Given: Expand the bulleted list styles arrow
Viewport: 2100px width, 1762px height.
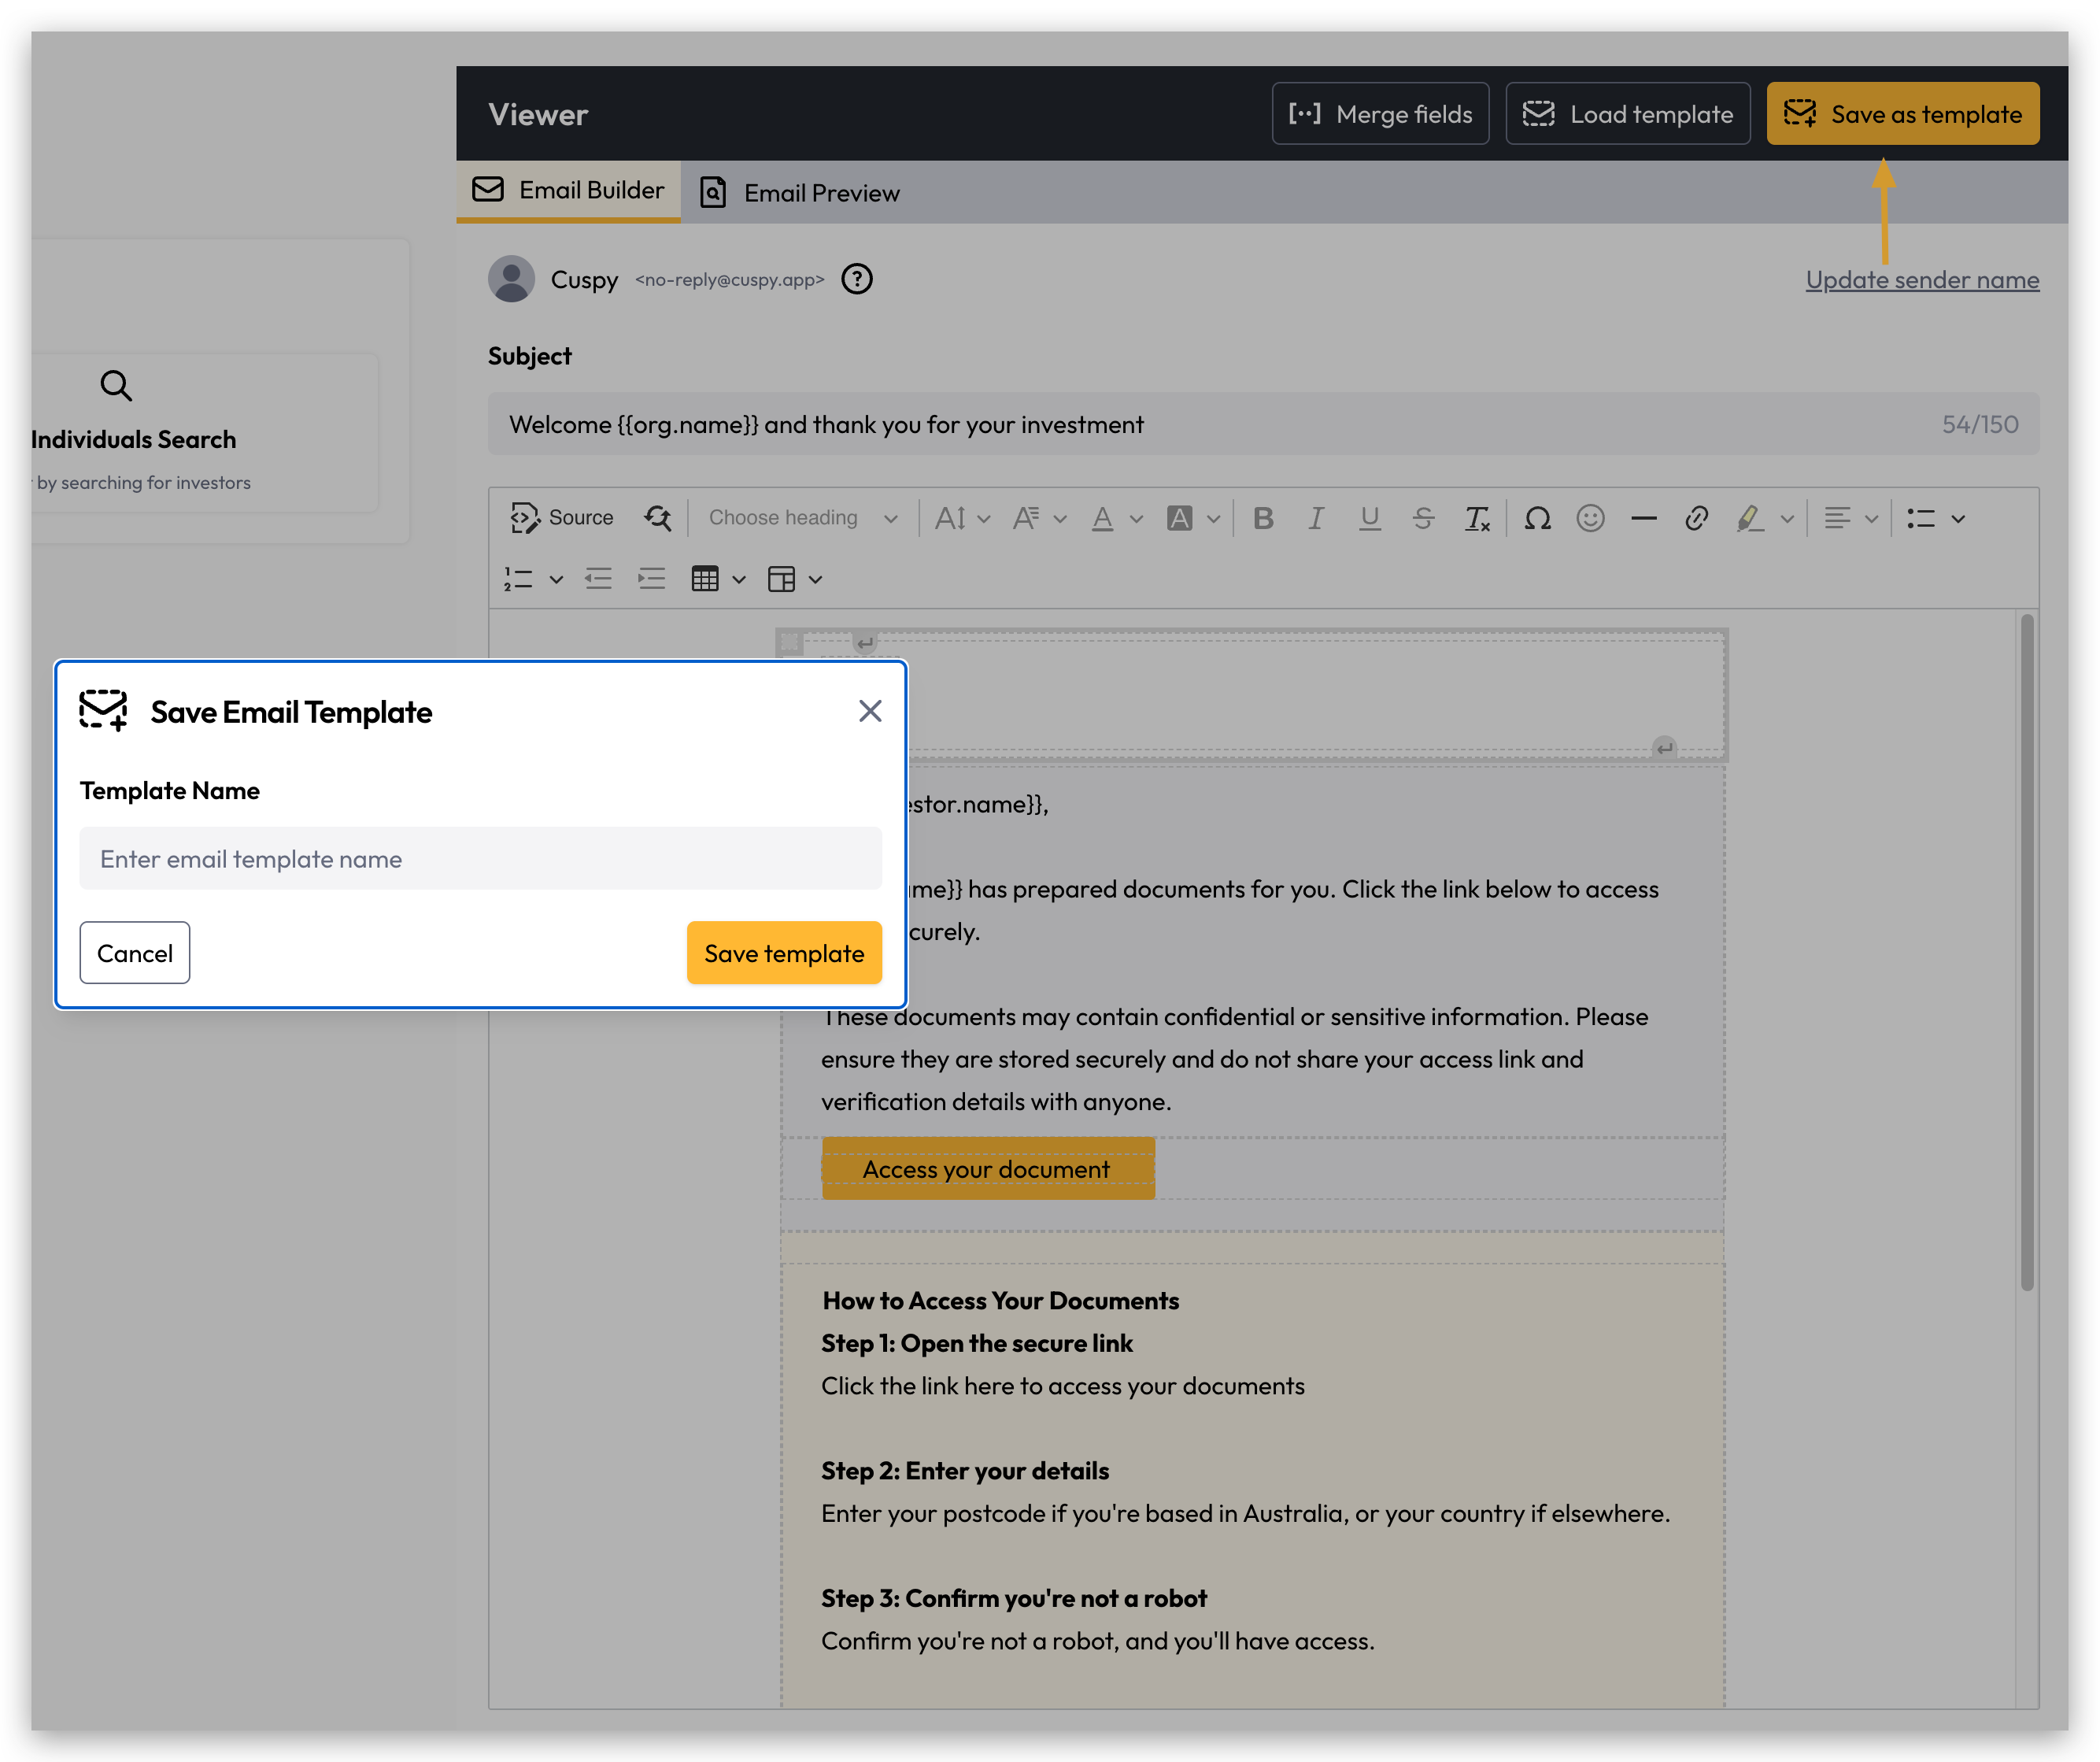Looking at the screenshot, I should coord(1958,518).
